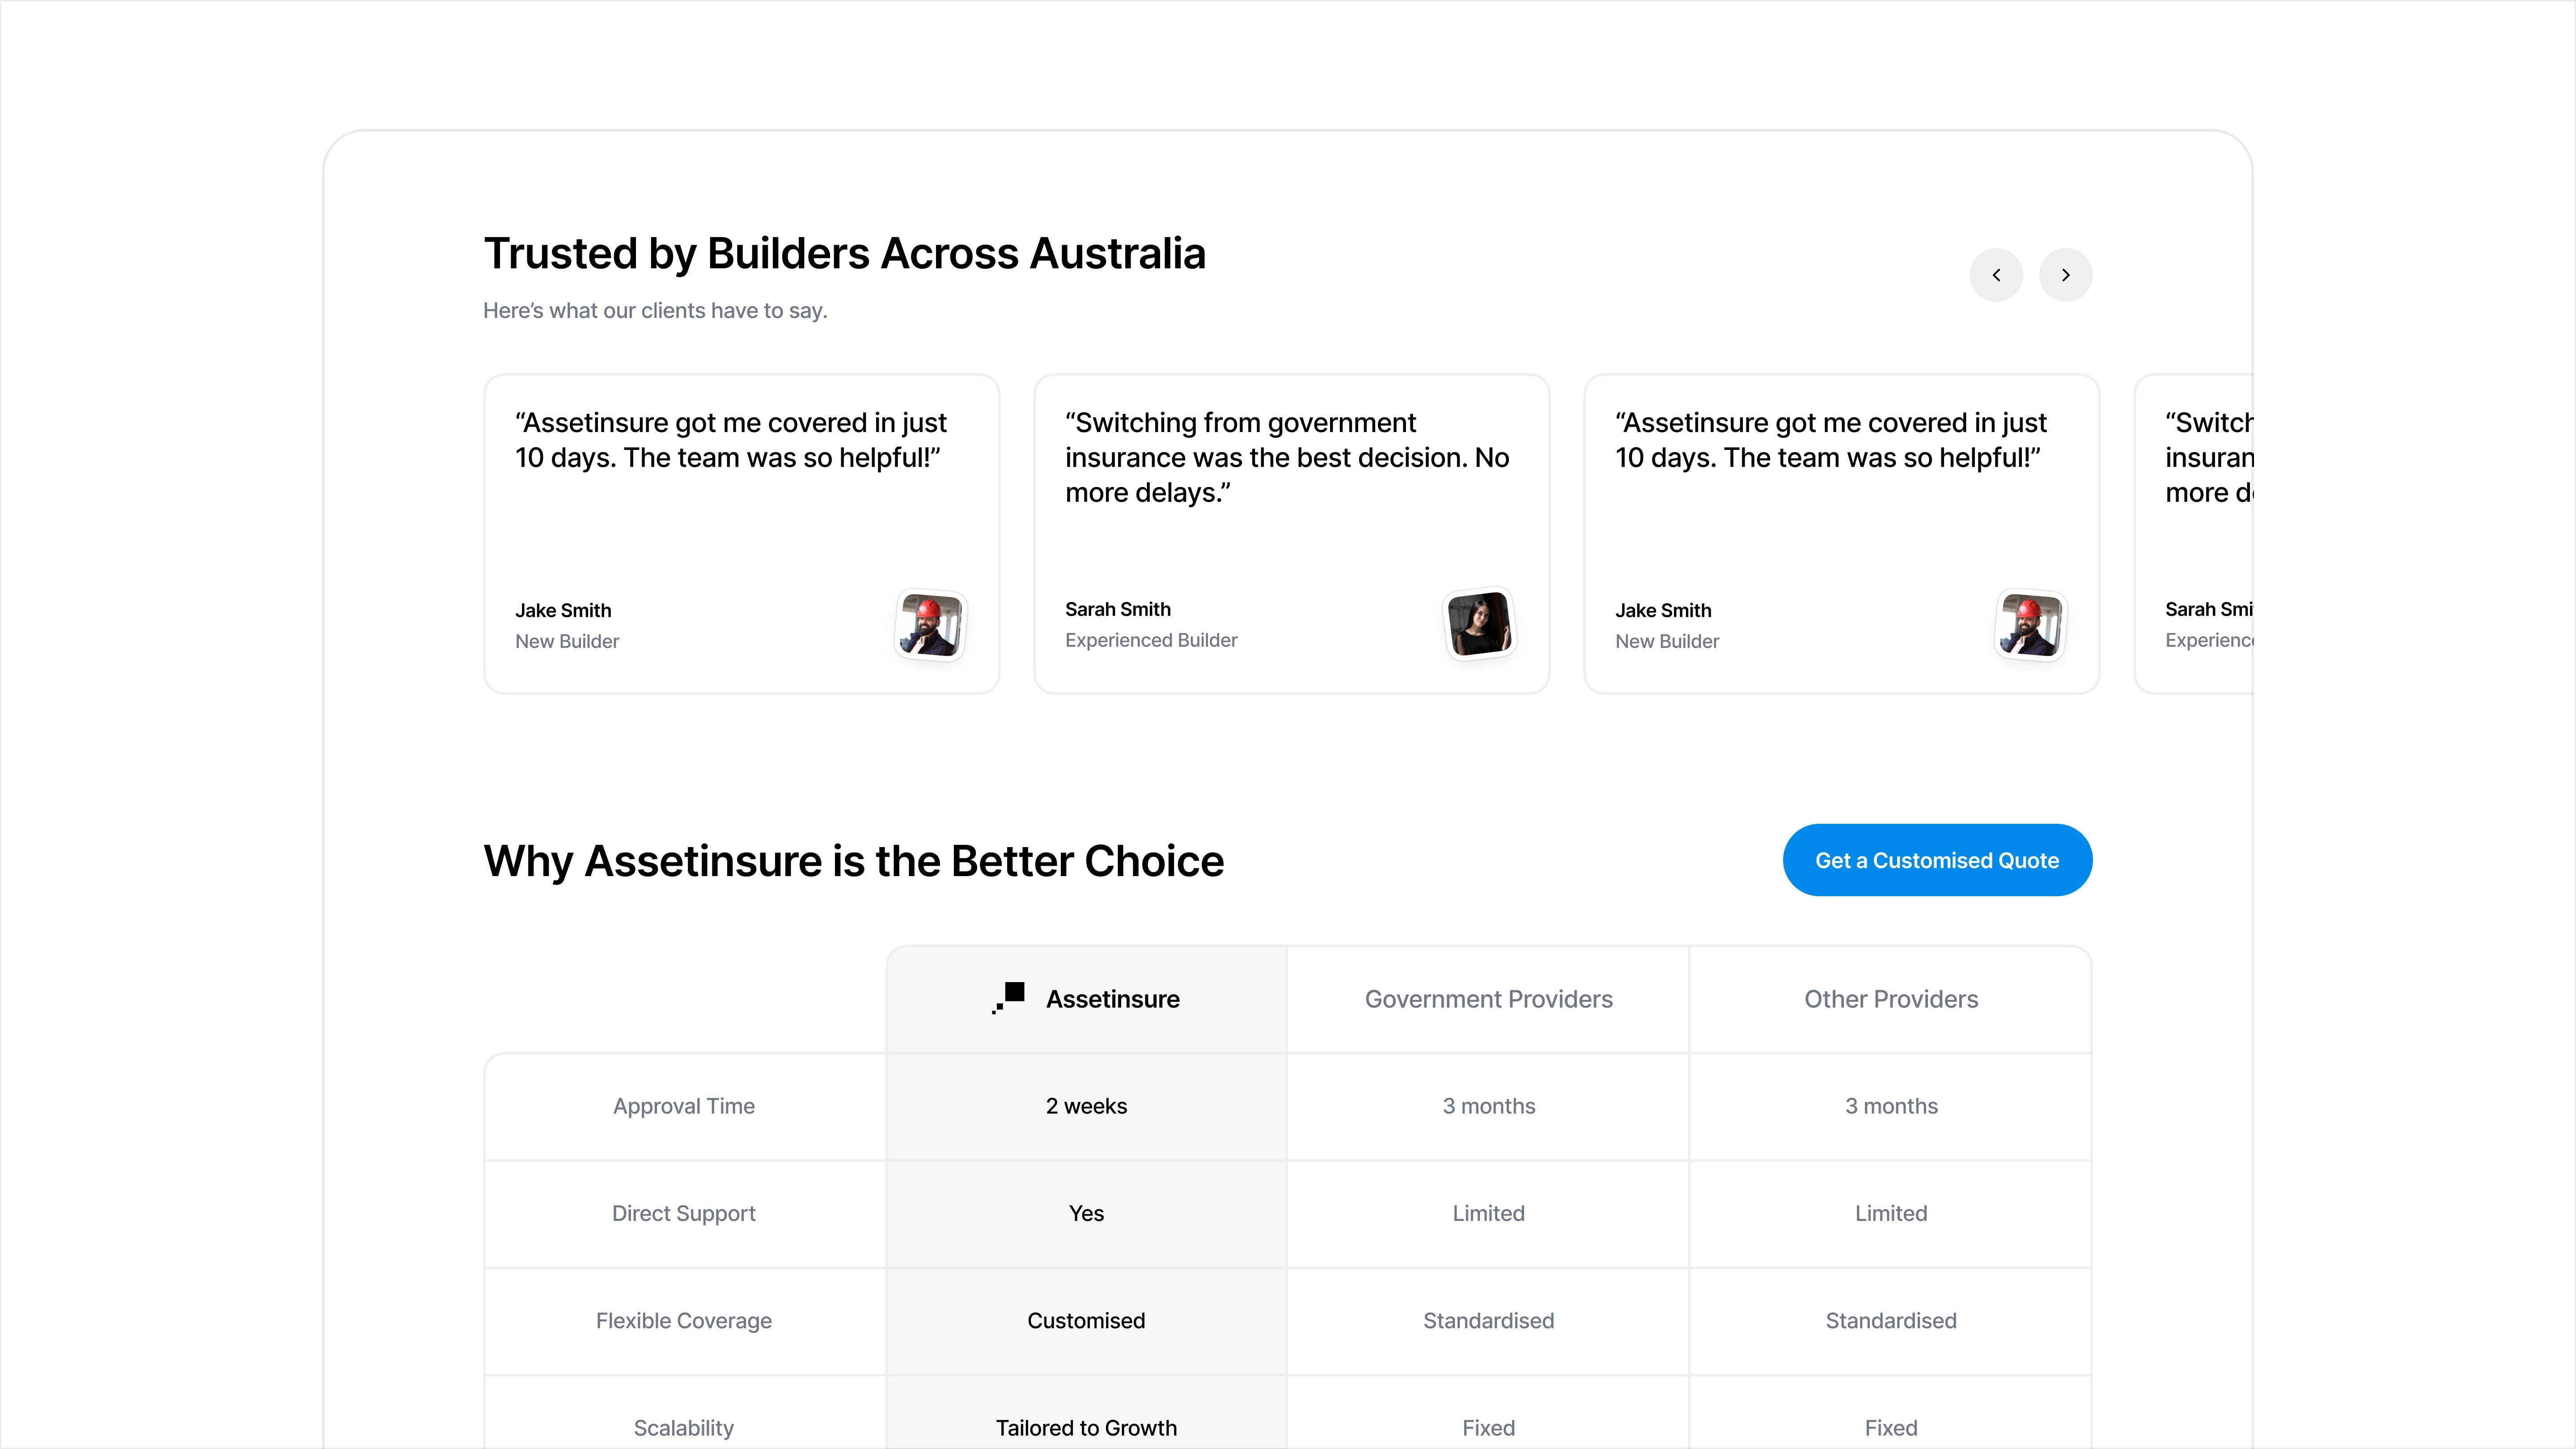Click the "2 weeks" approval time cell
The width and height of the screenshot is (2576, 1449).
1086,1106
